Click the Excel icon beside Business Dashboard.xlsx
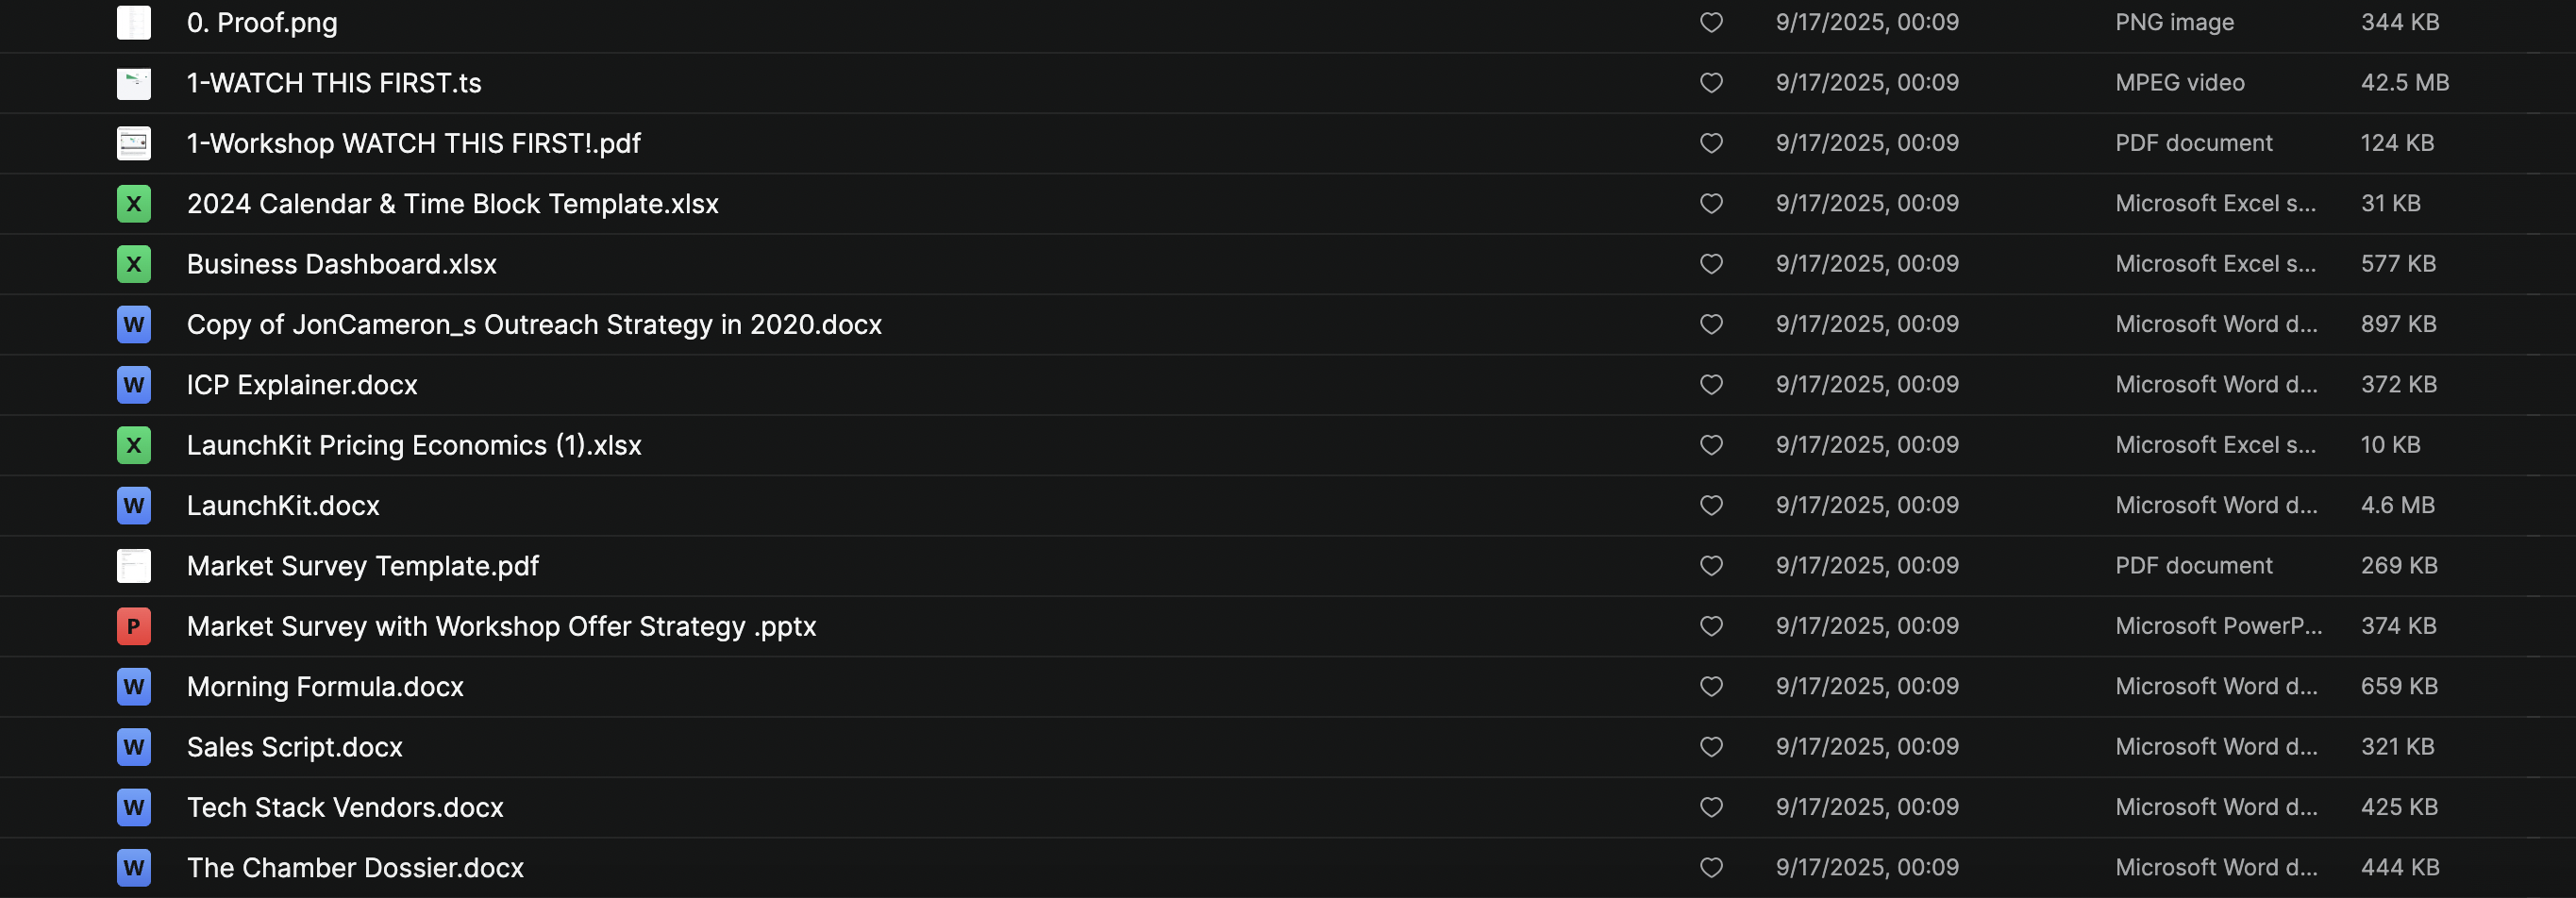 [133, 264]
